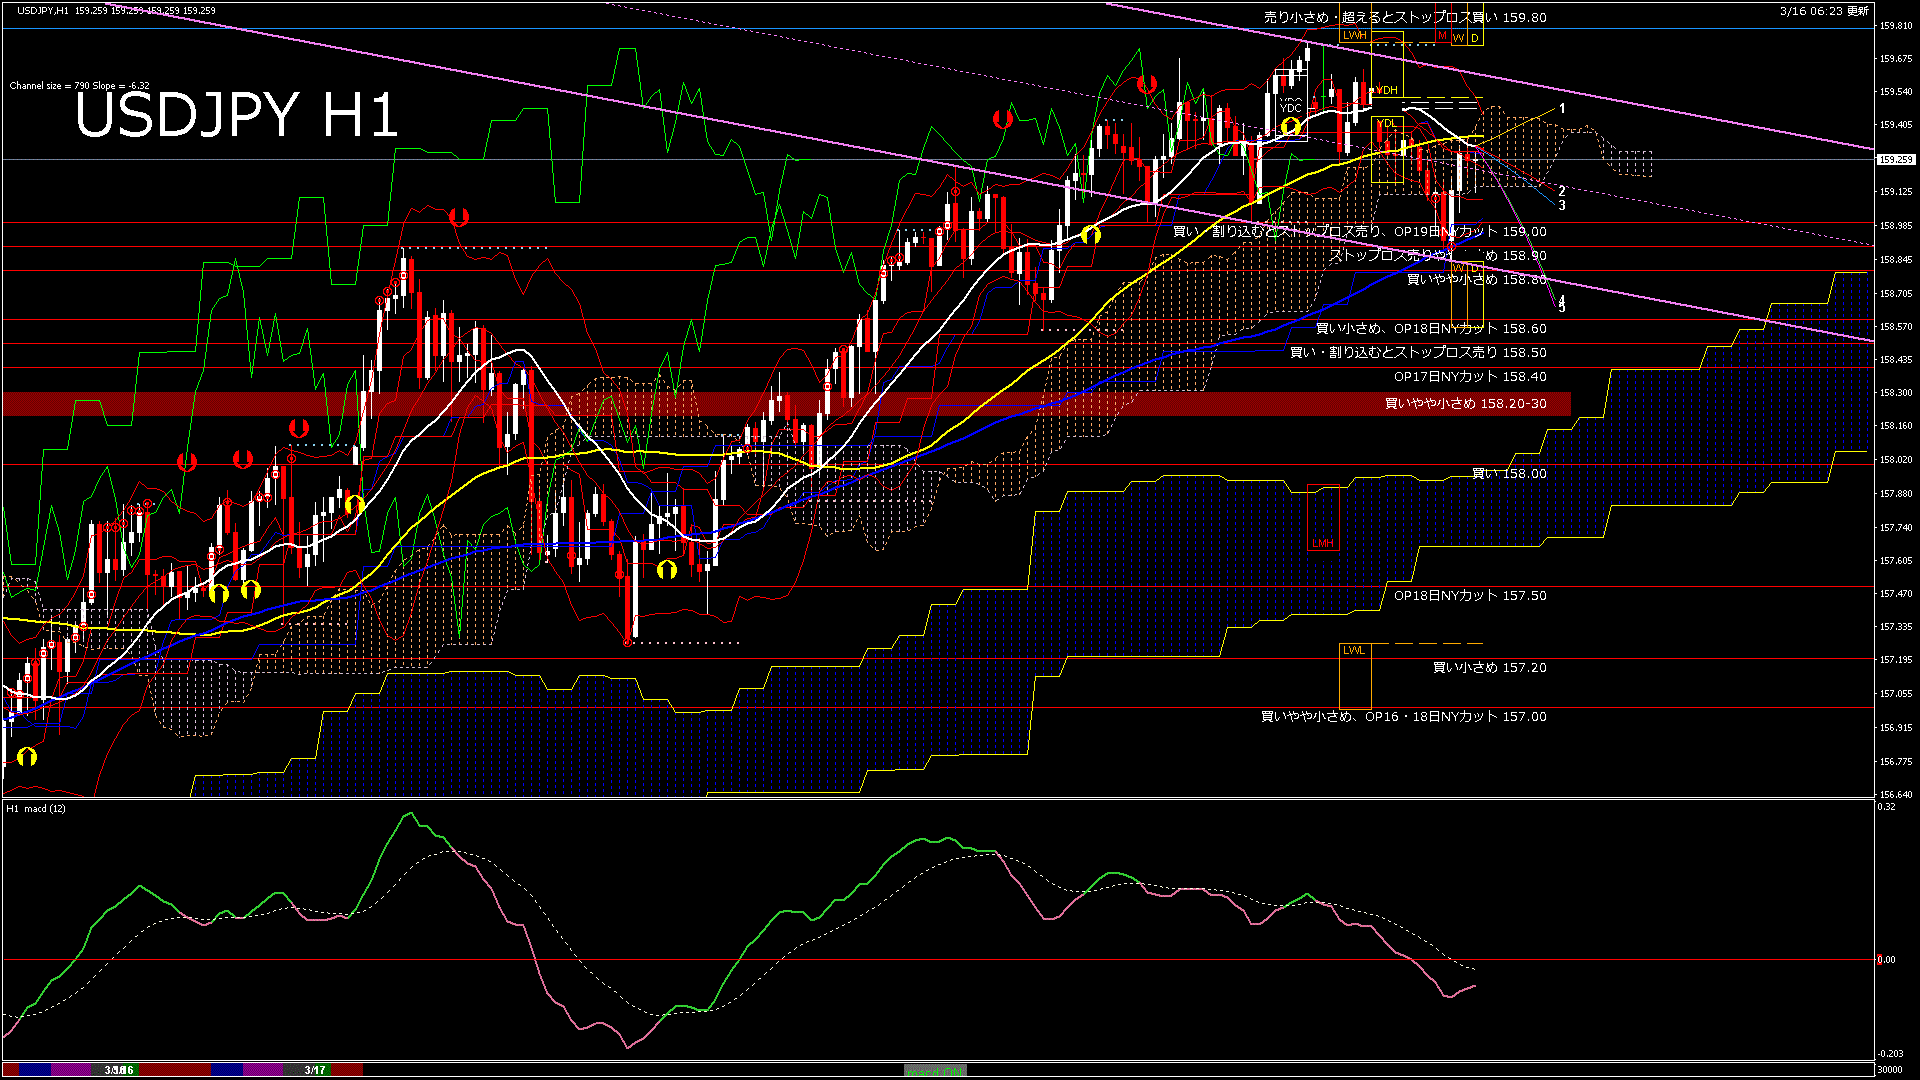This screenshot has width=1920, height=1080.
Task: Click the H1 macd (12) indicator label
Action: click(36, 808)
